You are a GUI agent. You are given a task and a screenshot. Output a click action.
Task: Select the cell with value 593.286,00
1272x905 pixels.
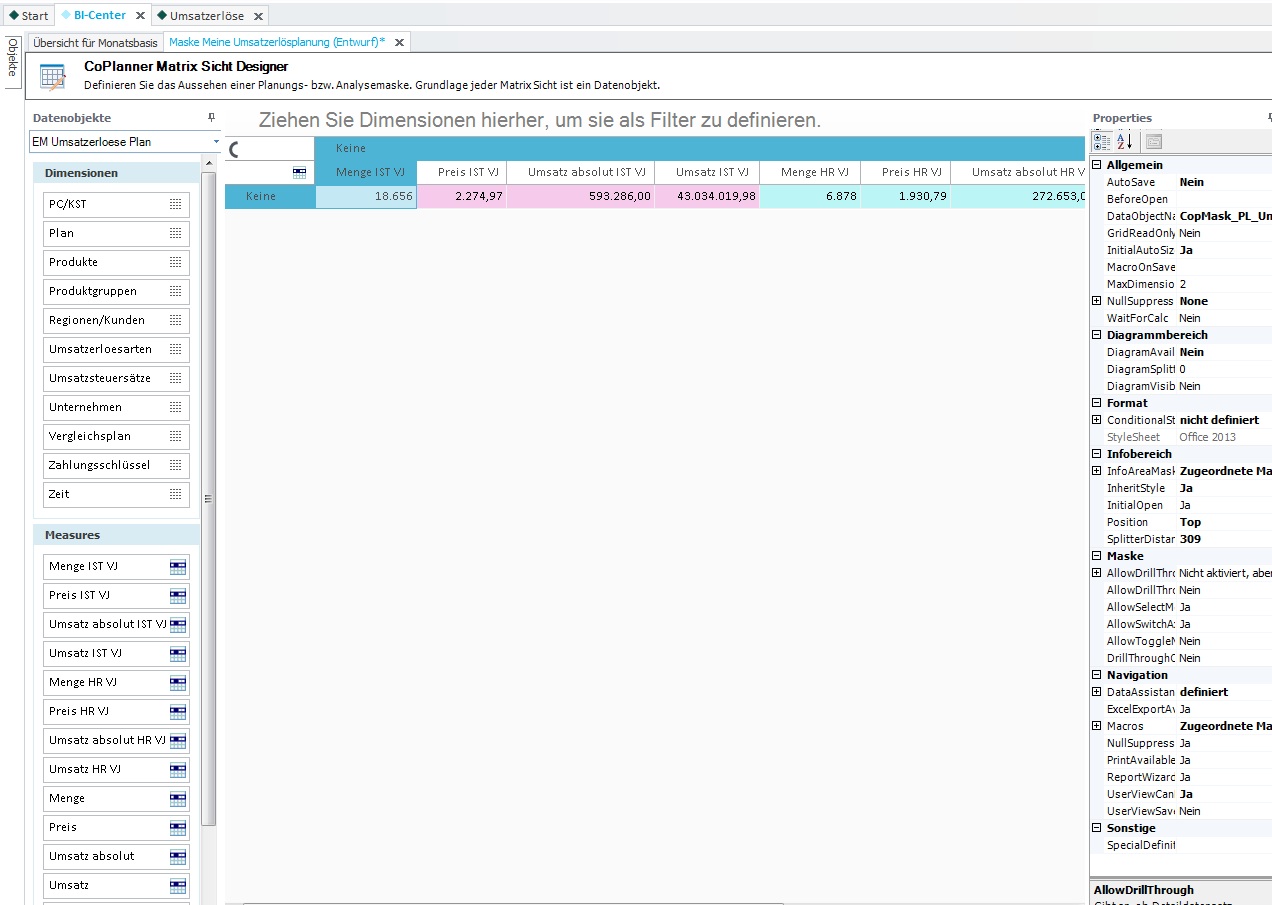point(580,196)
